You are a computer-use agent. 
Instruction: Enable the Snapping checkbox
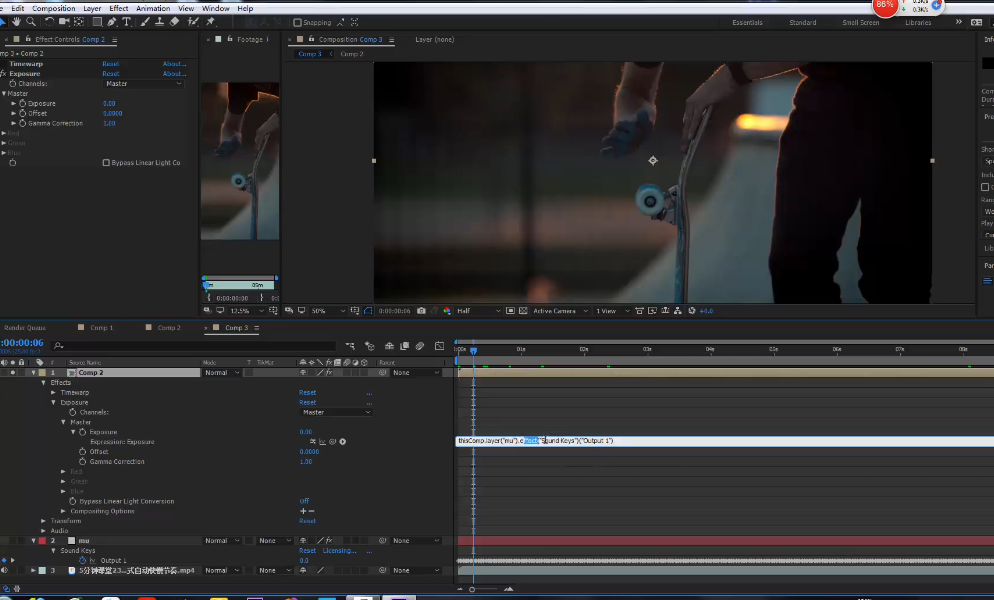(297, 22)
